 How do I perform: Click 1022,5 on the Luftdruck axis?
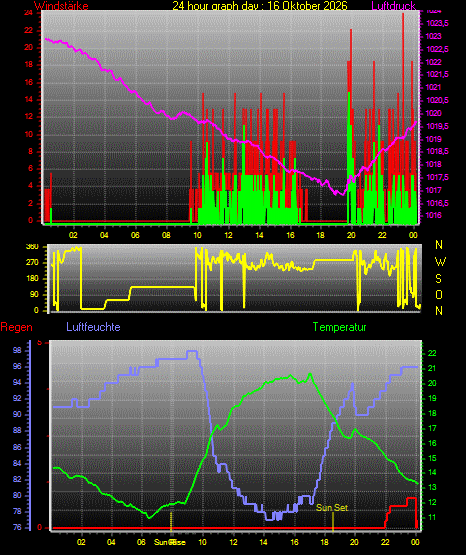point(437,49)
